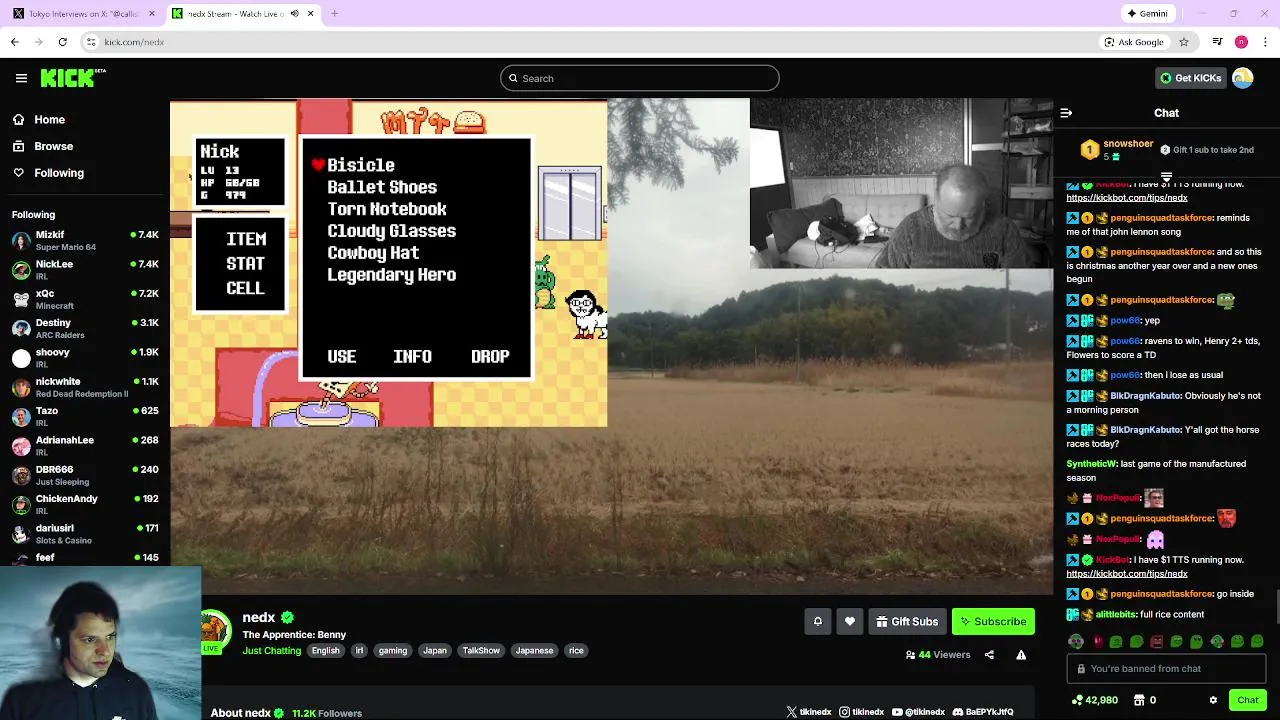This screenshot has width=1280, height=720.
Task: Open NickLee channel in Following list
Action: [85, 270]
